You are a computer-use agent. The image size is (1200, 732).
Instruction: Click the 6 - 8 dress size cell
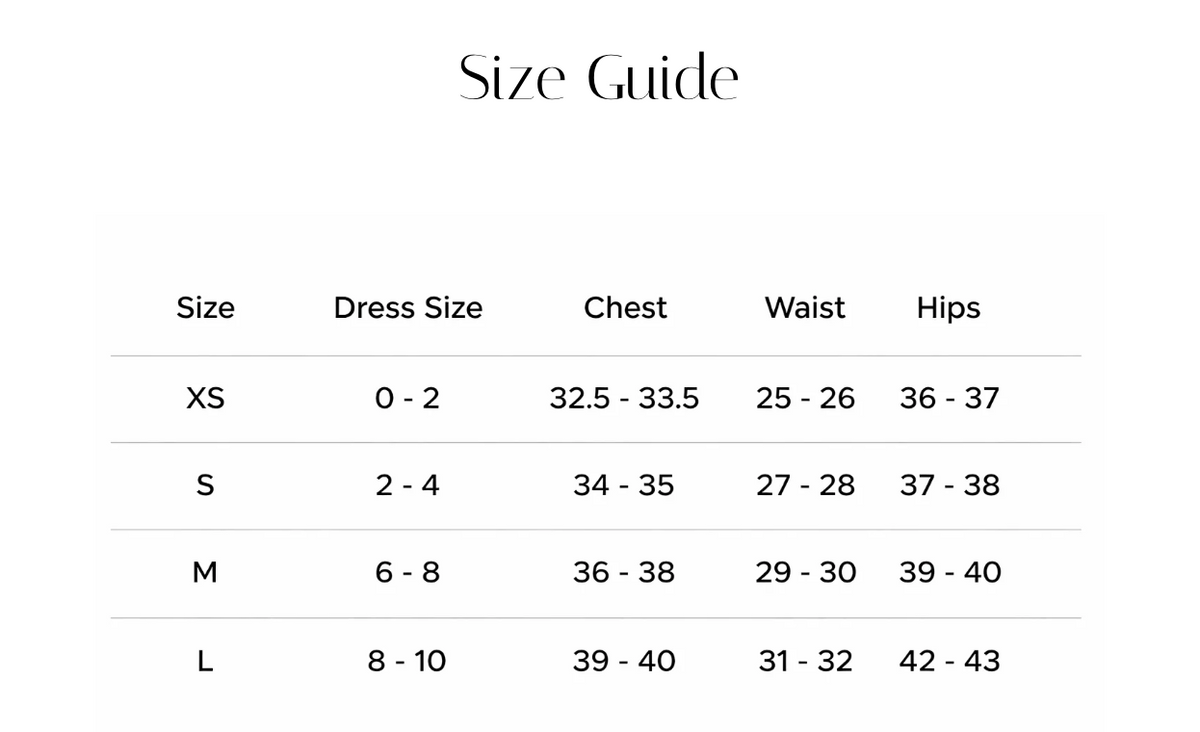[x=407, y=572]
